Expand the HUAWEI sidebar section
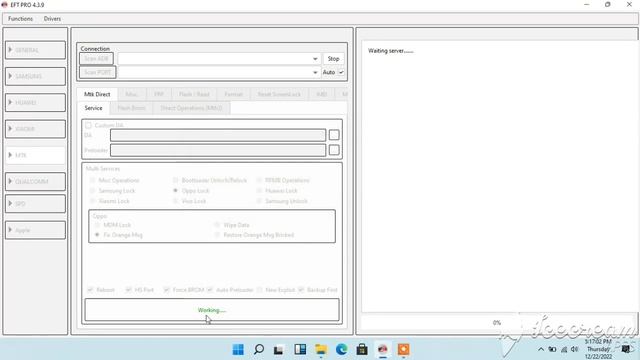 [x=36, y=102]
